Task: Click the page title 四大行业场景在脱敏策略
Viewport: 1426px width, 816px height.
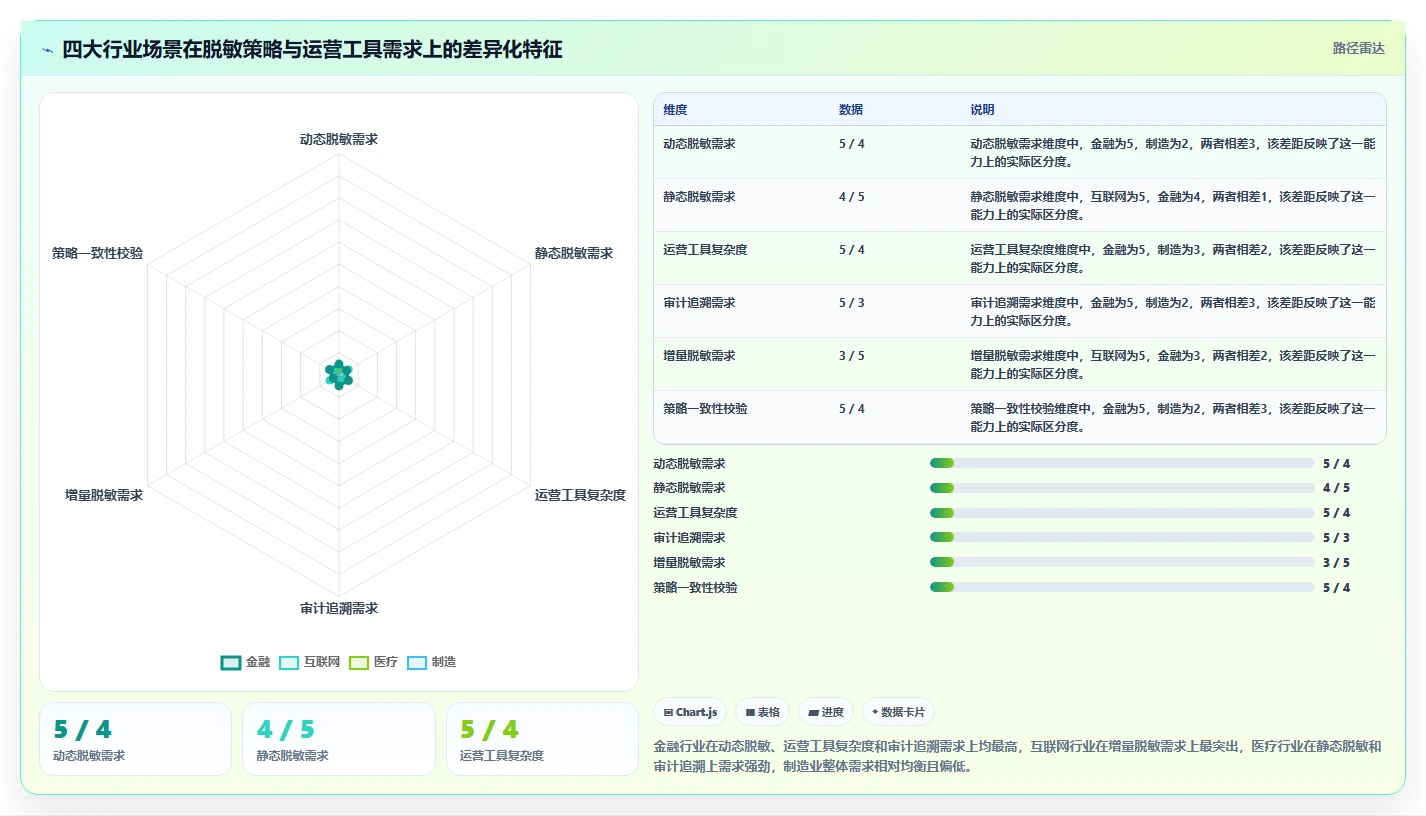Action: point(312,49)
